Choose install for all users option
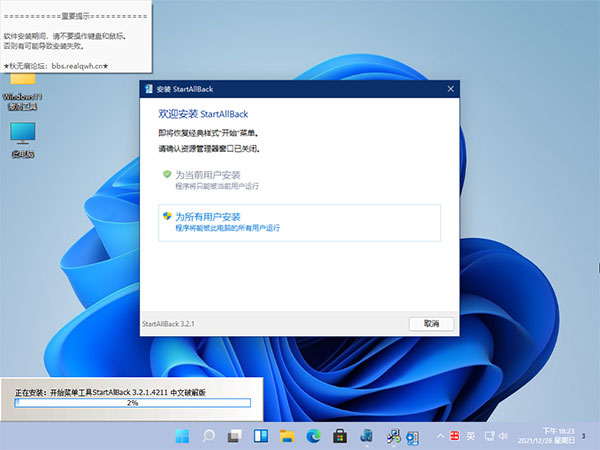Image resolution: width=600 pixels, height=450 pixels. pyautogui.click(x=299, y=223)
